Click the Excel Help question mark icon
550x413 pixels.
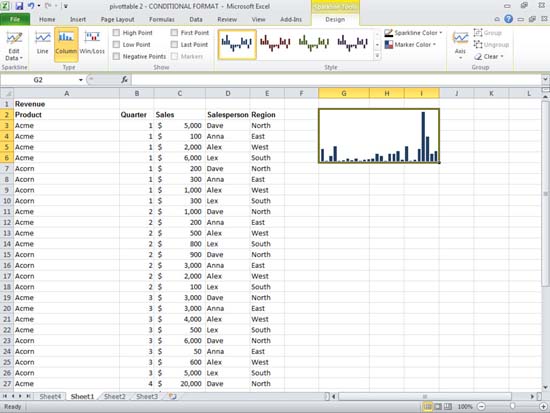508,19
